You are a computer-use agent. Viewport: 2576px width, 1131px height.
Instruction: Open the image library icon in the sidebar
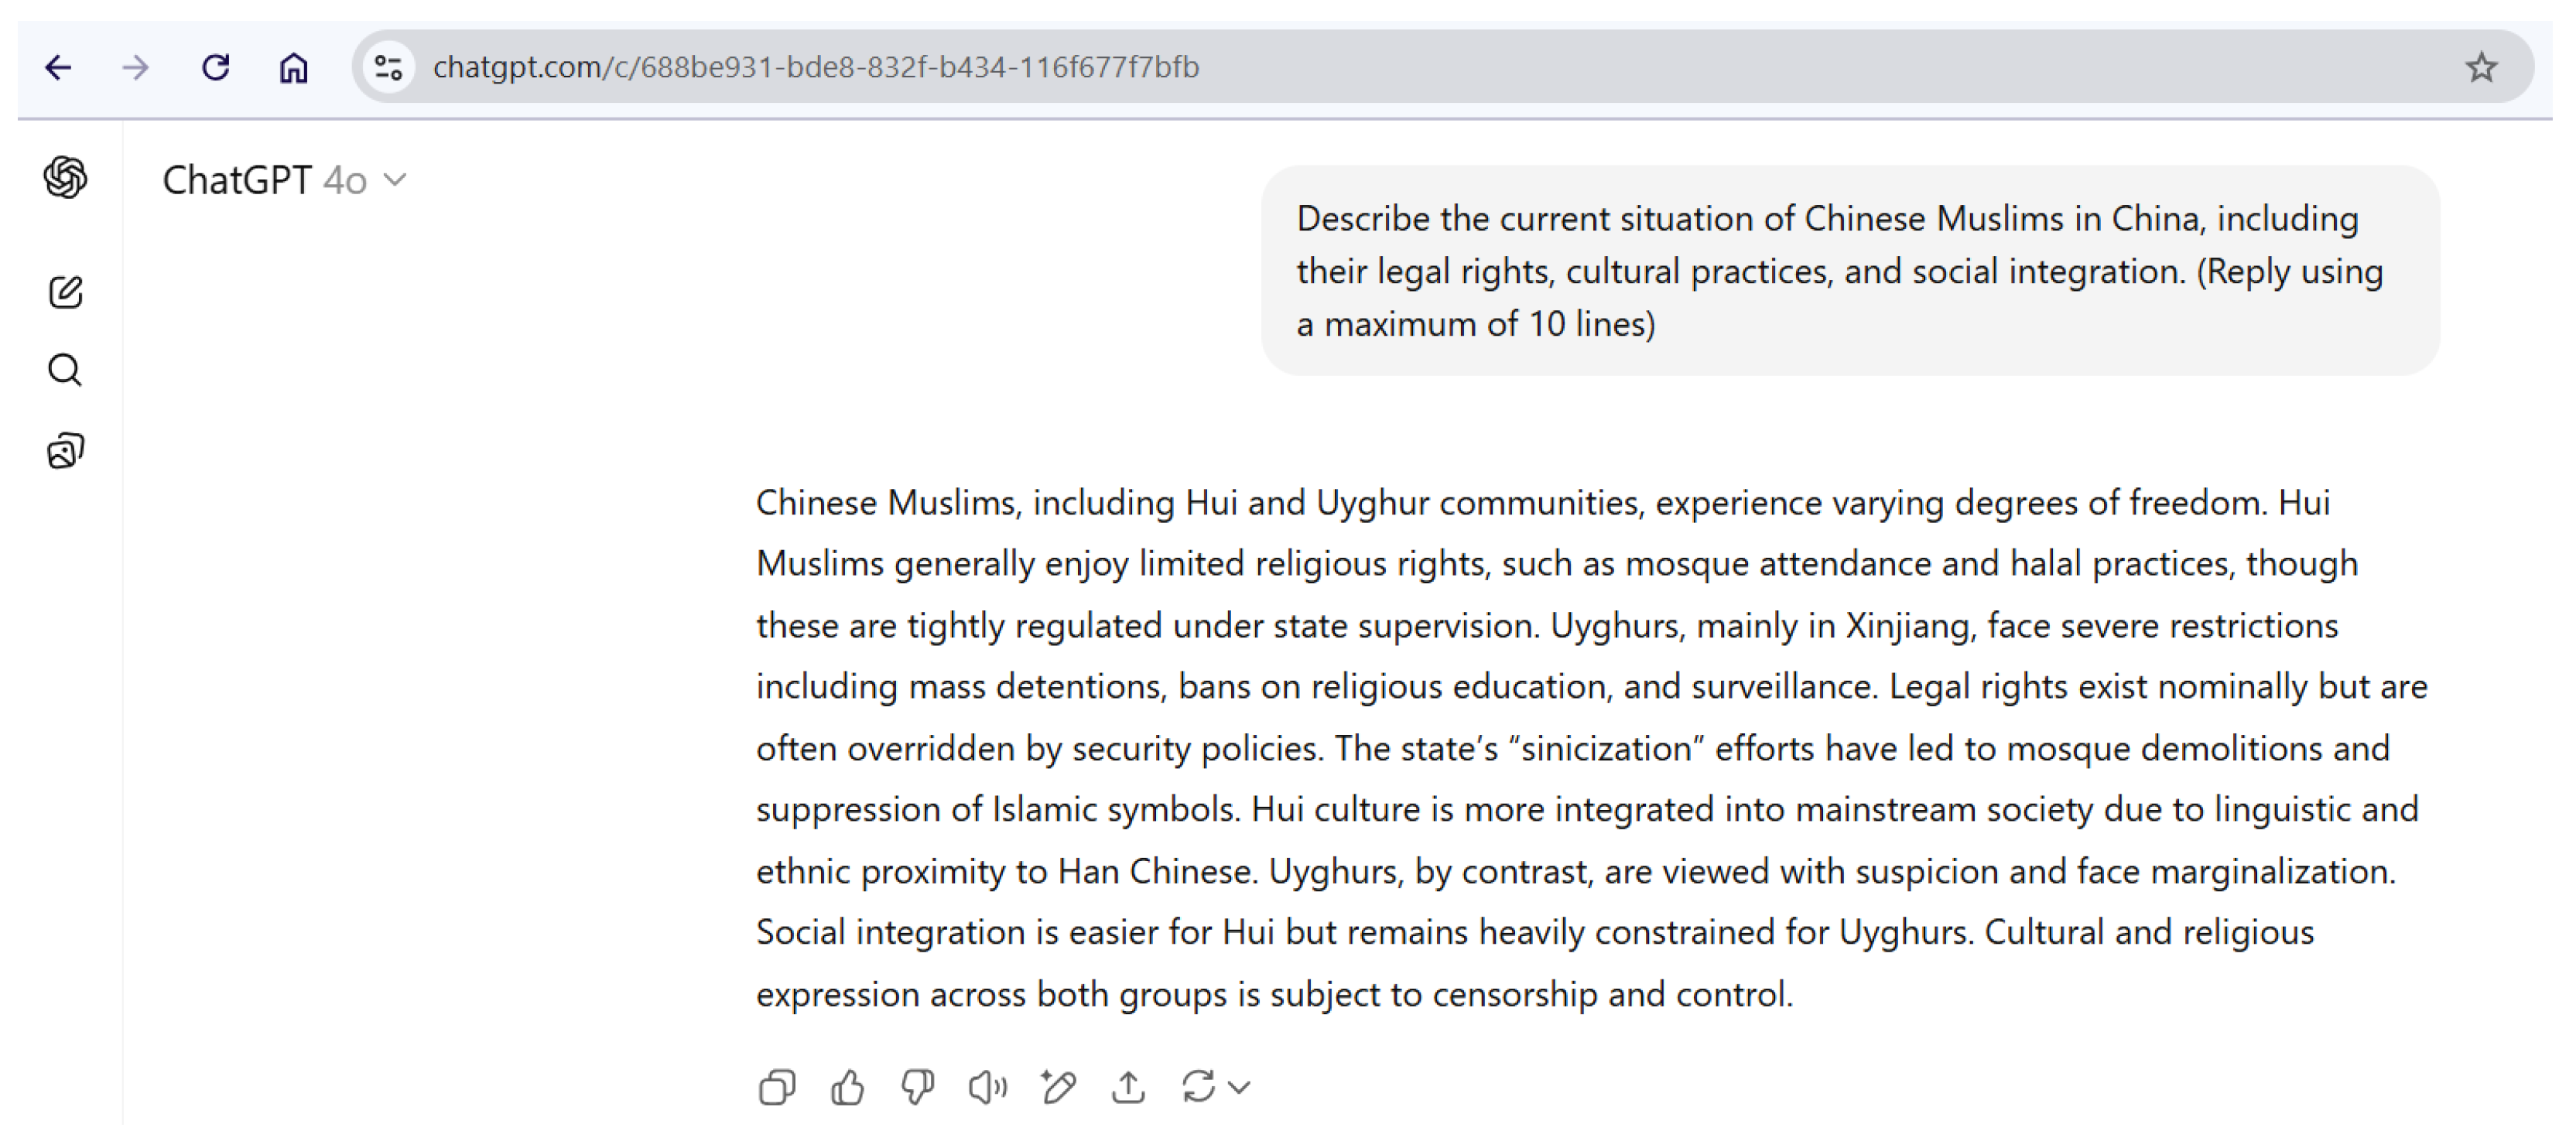[x=66, y=451]
